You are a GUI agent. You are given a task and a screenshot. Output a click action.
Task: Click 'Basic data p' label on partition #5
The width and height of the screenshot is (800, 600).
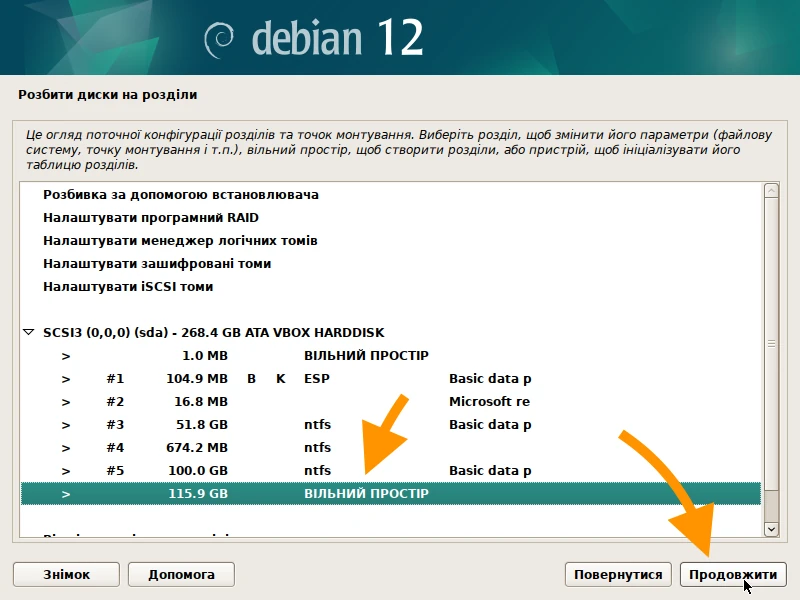pos(490,470)
